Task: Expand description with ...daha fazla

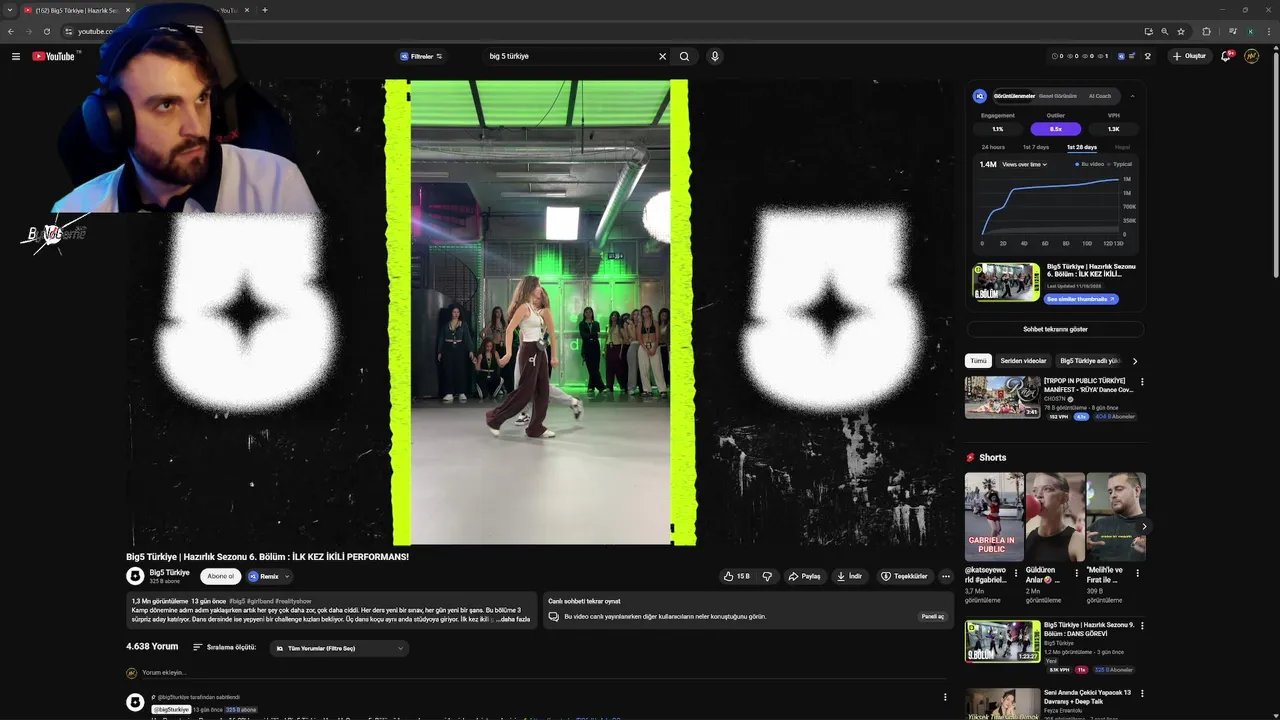Action: (514, 619)
